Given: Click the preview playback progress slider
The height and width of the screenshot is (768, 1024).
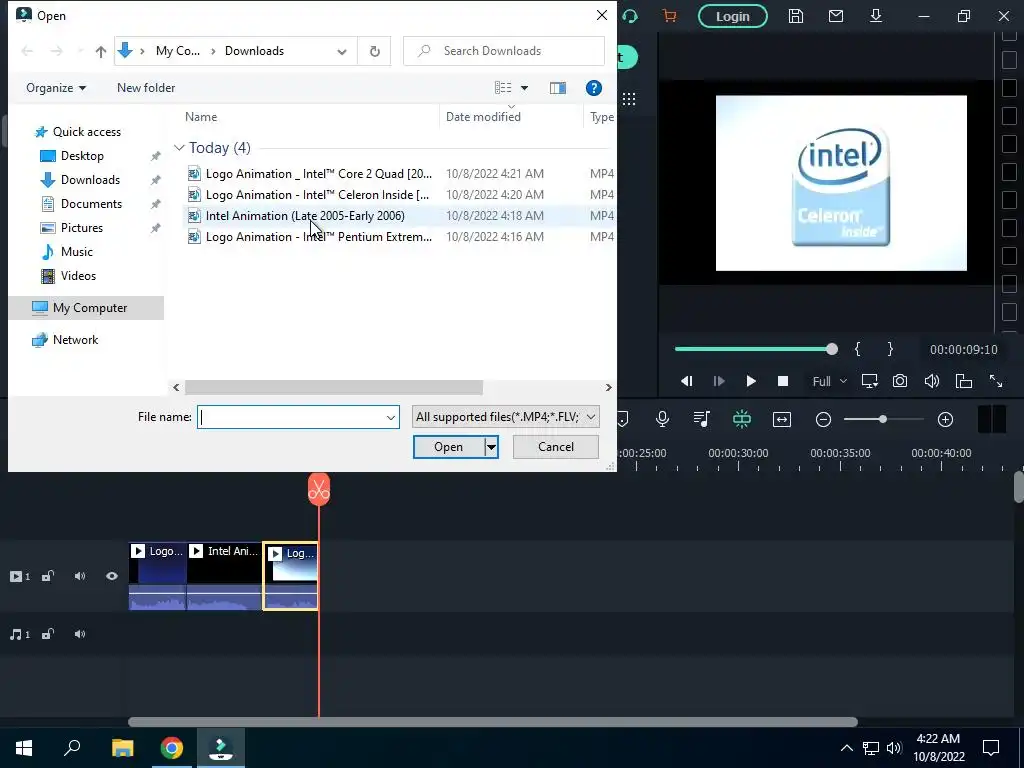Looking at the screenshot, I should 756,349.
